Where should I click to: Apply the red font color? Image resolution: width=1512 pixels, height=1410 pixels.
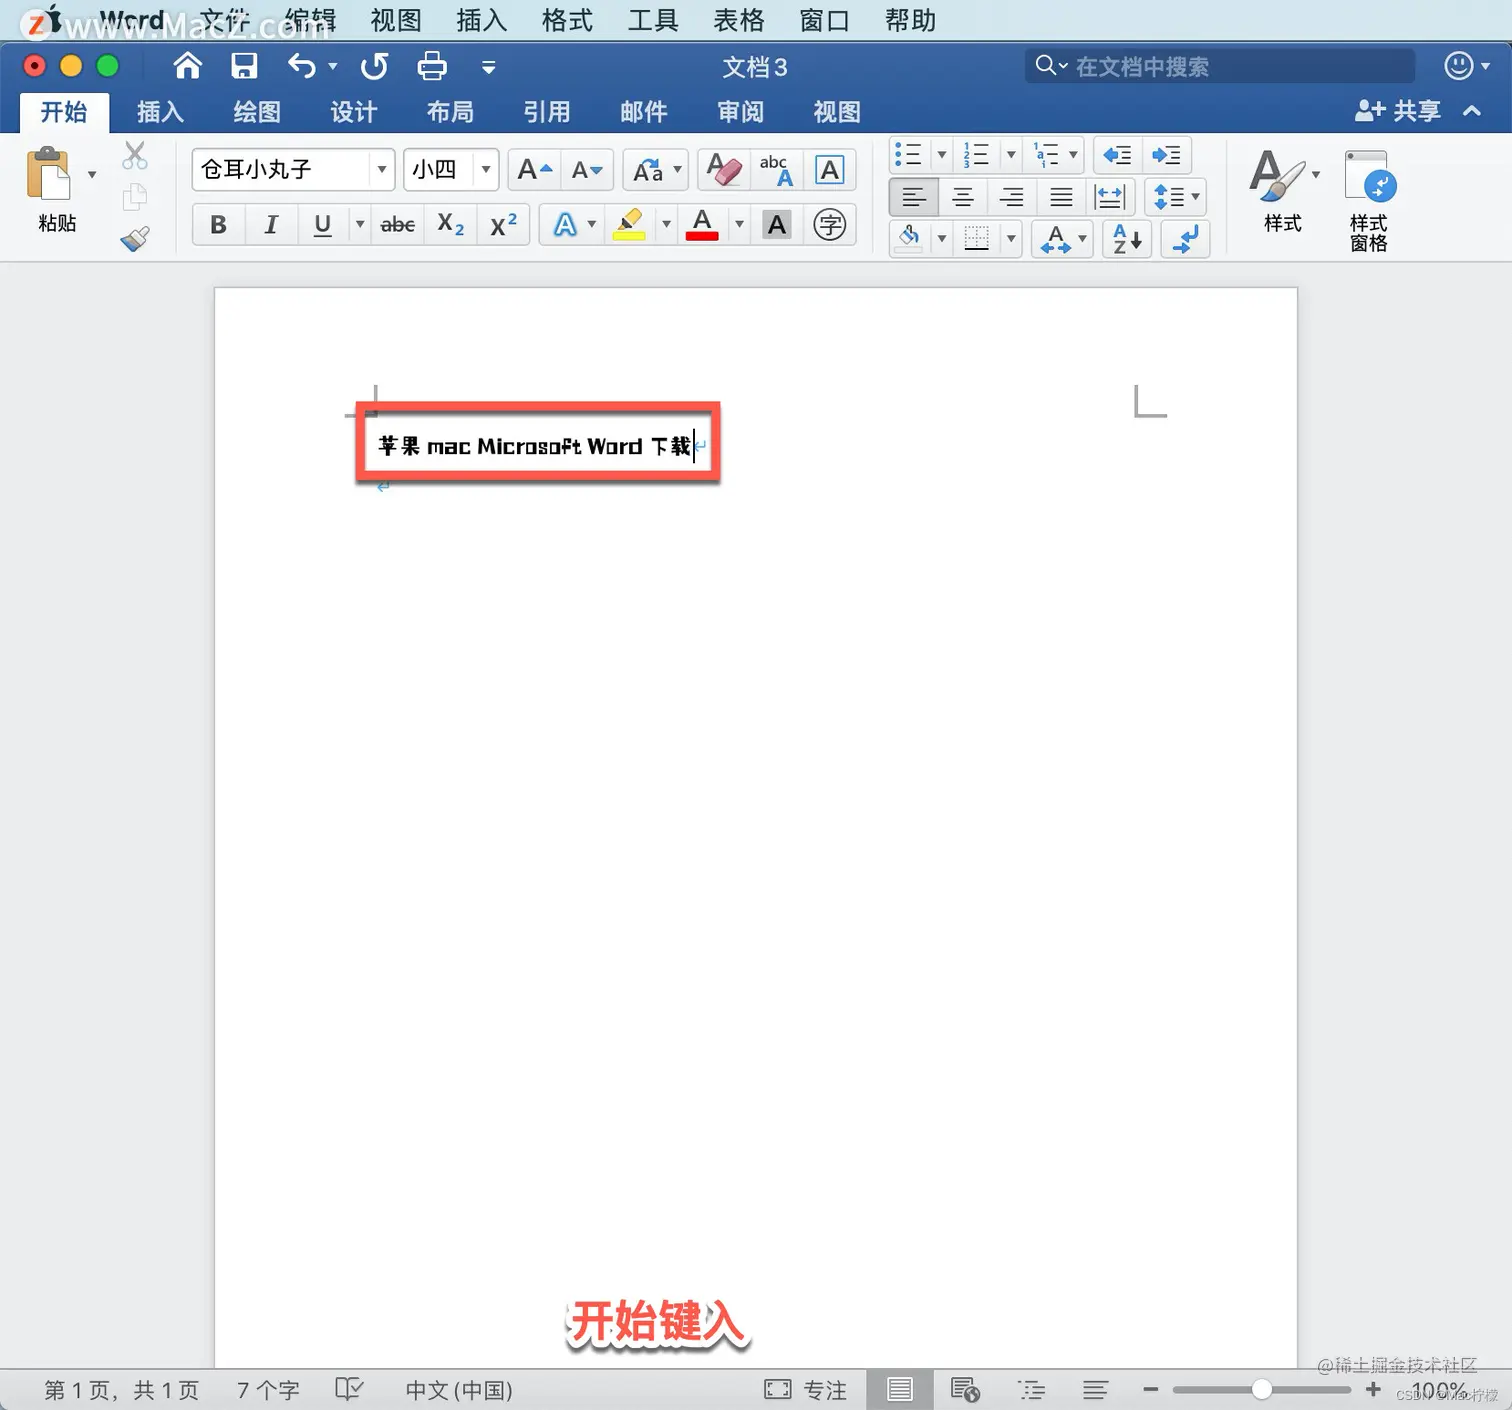pyautogui.click(x=702, y=225)
